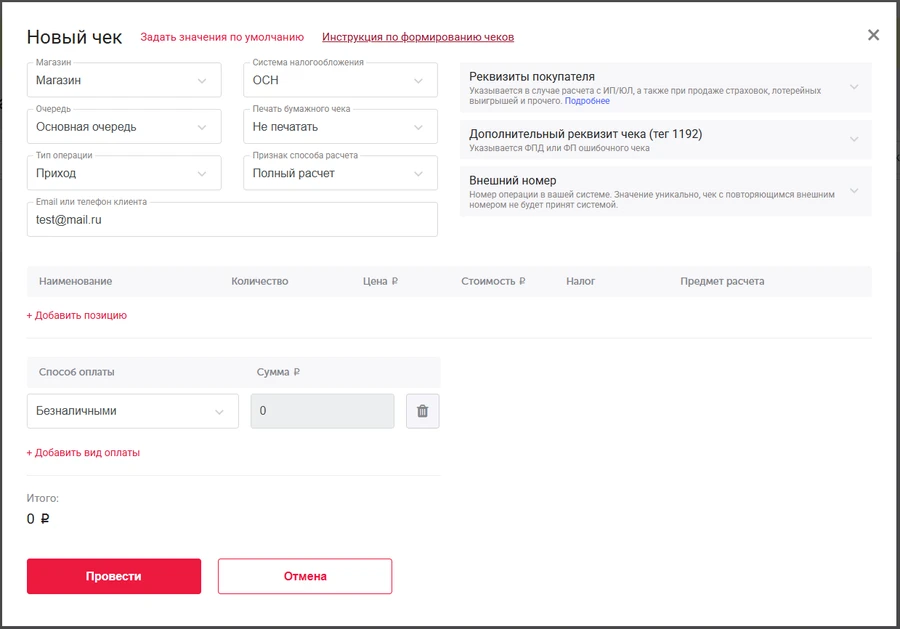Click the Провести button
Viewport: 900px width, 629px height.
(114, 576)
